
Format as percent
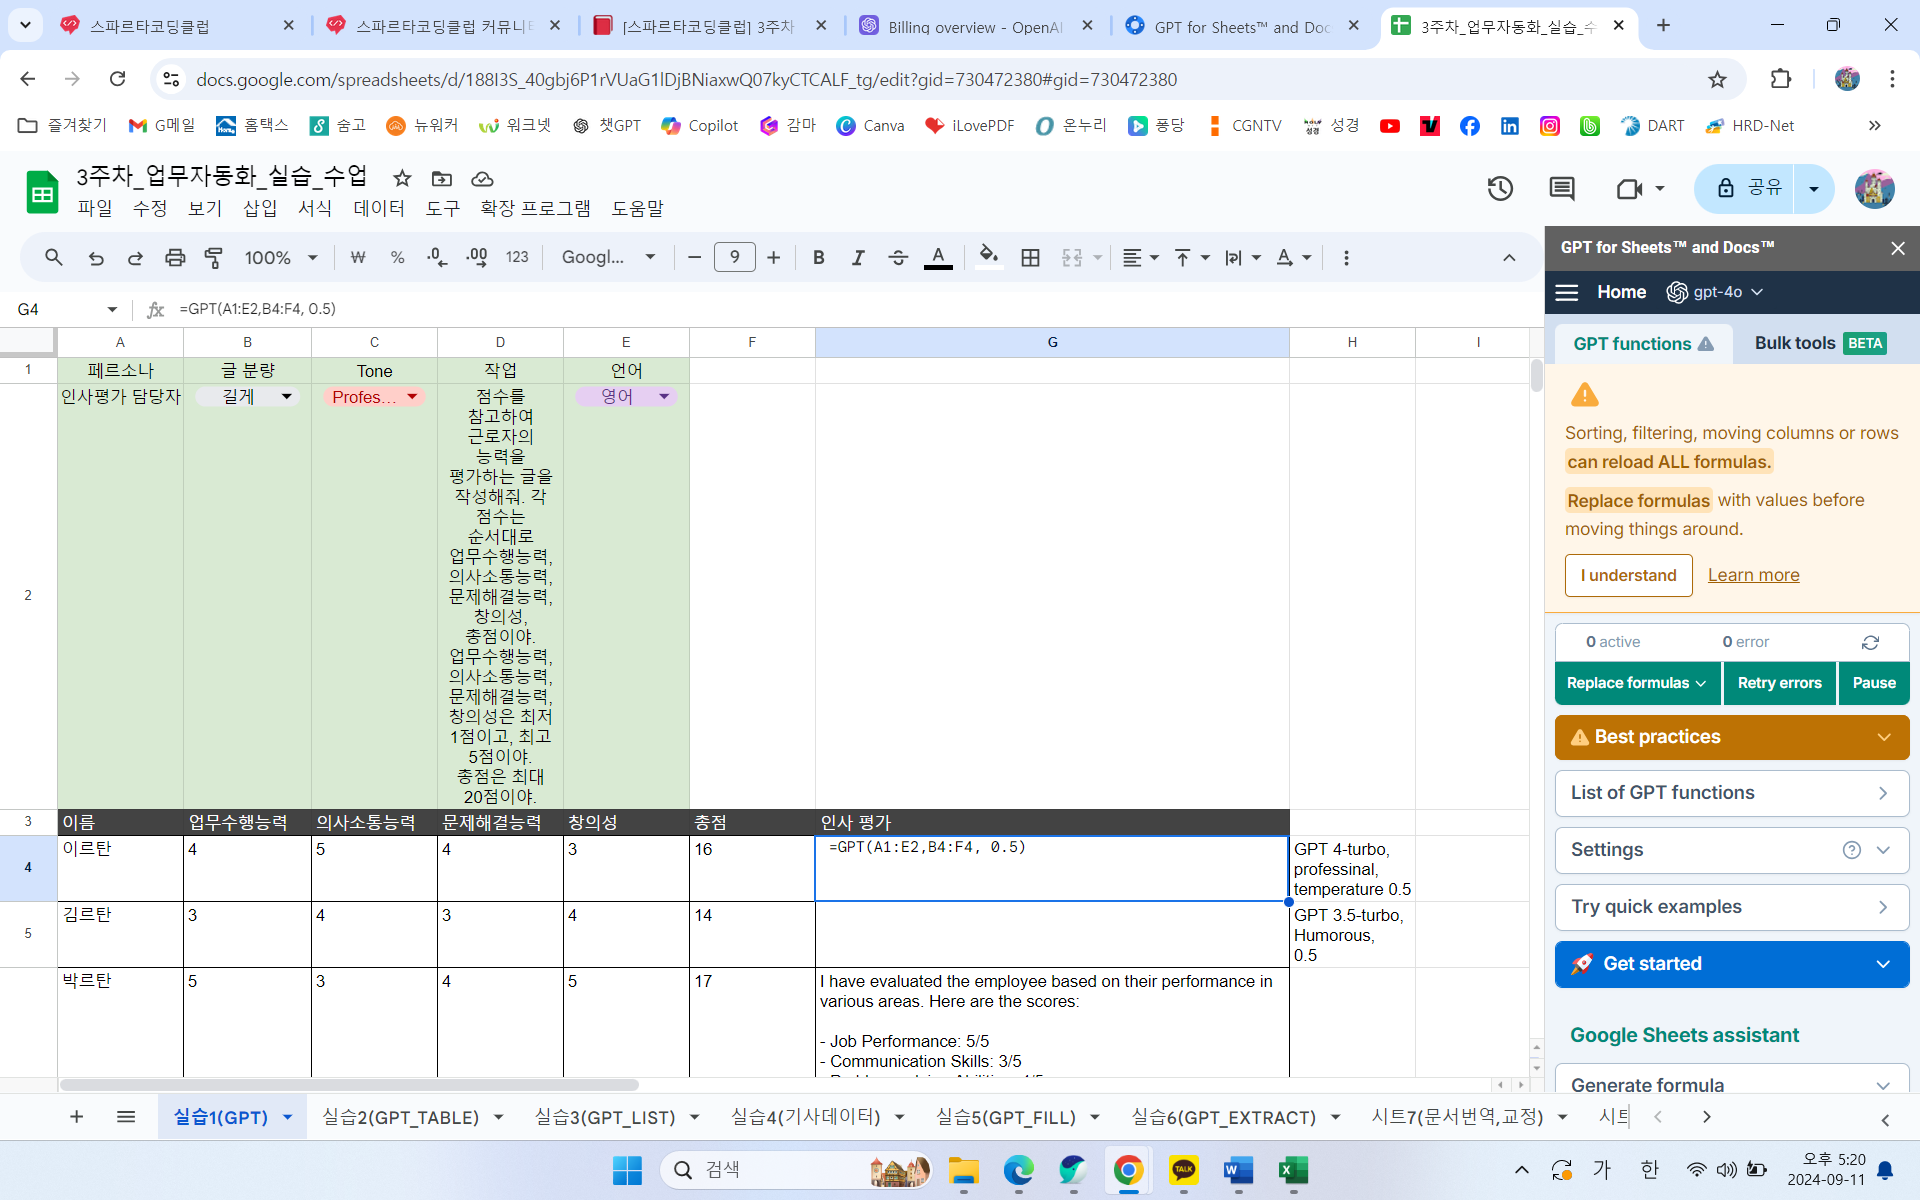(x=397, y=258)
